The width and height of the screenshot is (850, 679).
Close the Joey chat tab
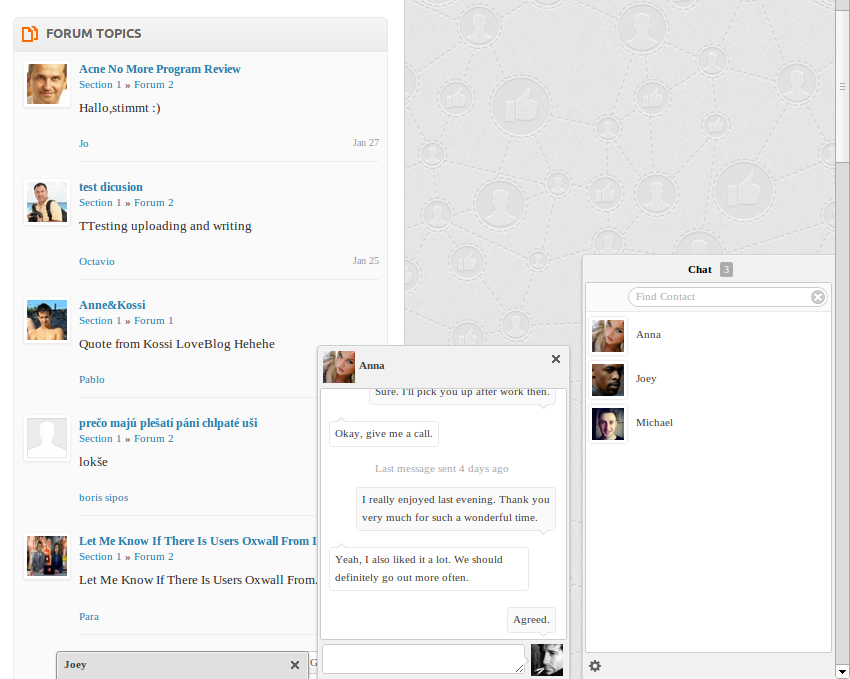[294, 665]
